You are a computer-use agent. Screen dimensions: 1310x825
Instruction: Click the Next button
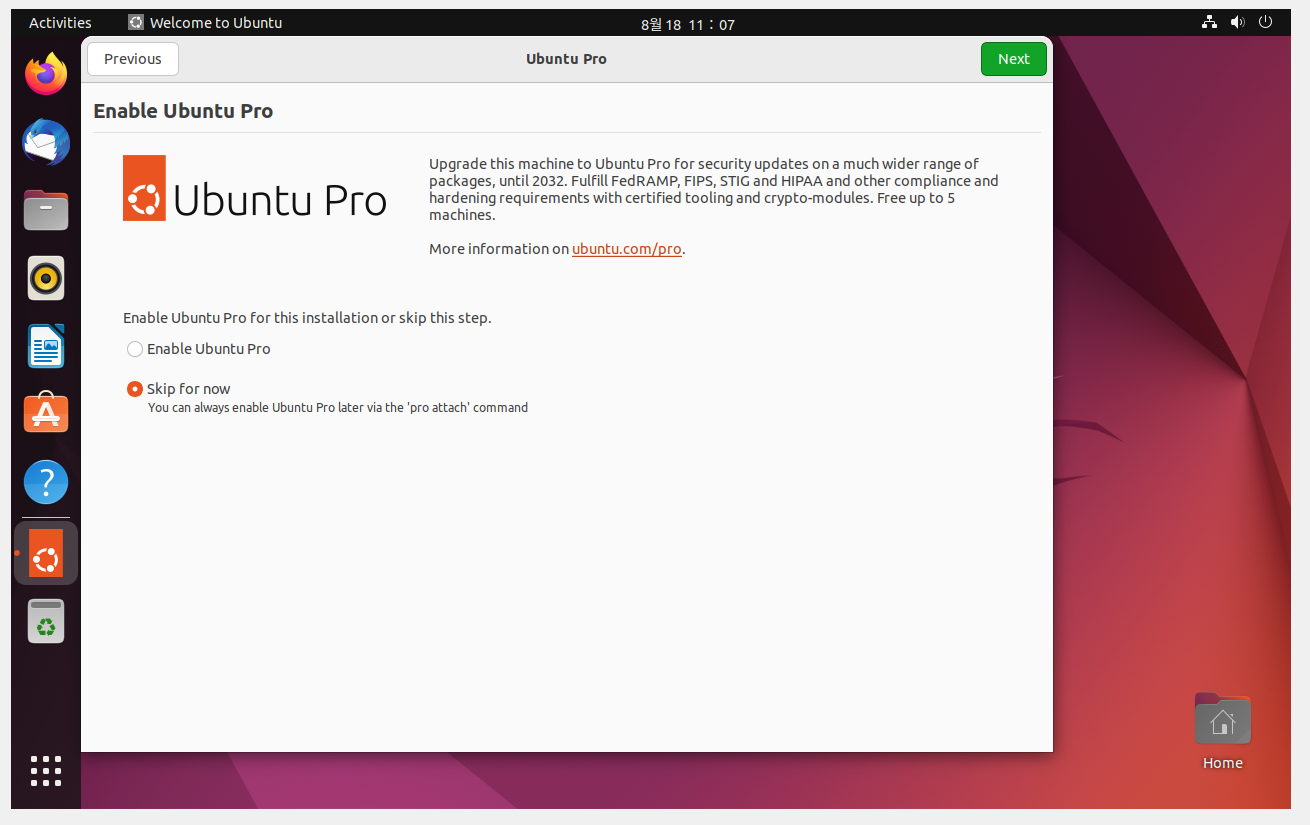click(1013, 59)
